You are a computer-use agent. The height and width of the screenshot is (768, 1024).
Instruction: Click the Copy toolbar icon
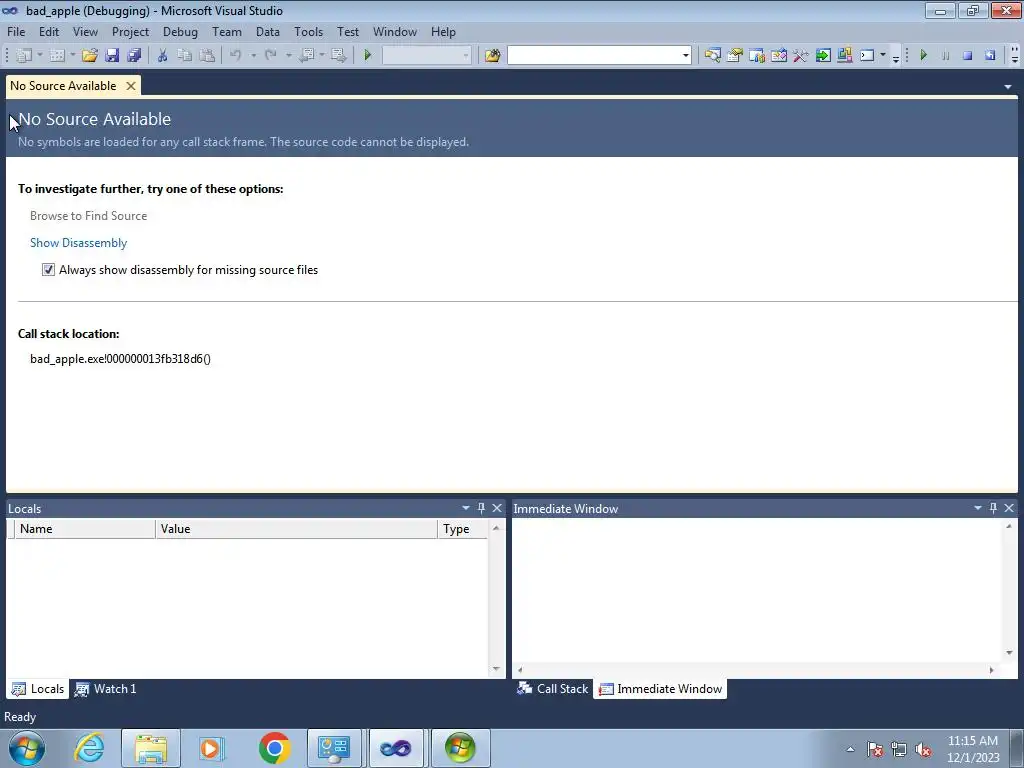click(185, 56)
